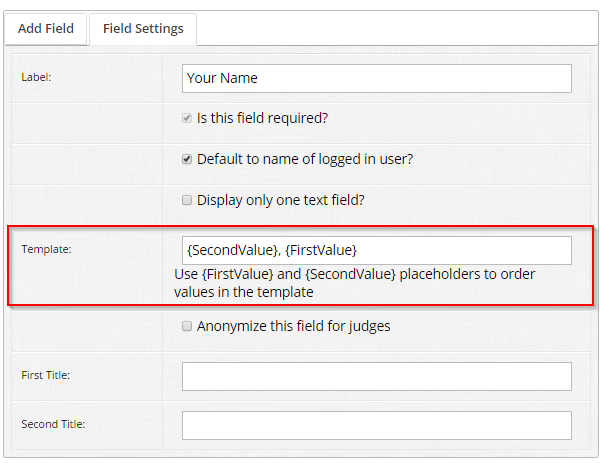
Task: Toggle the Is this field required checkbox
Action: point(187,118)
